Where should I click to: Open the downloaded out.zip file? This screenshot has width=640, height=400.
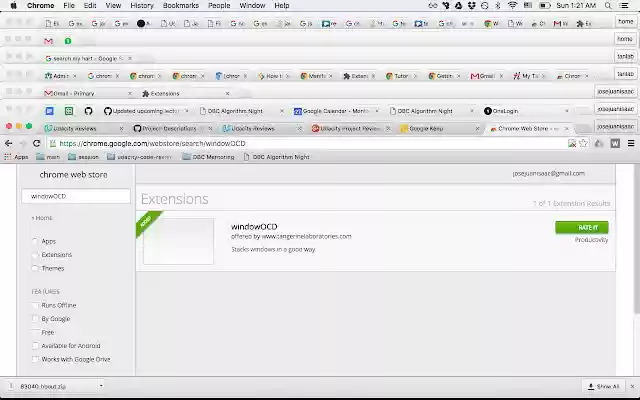coord(43,386)
